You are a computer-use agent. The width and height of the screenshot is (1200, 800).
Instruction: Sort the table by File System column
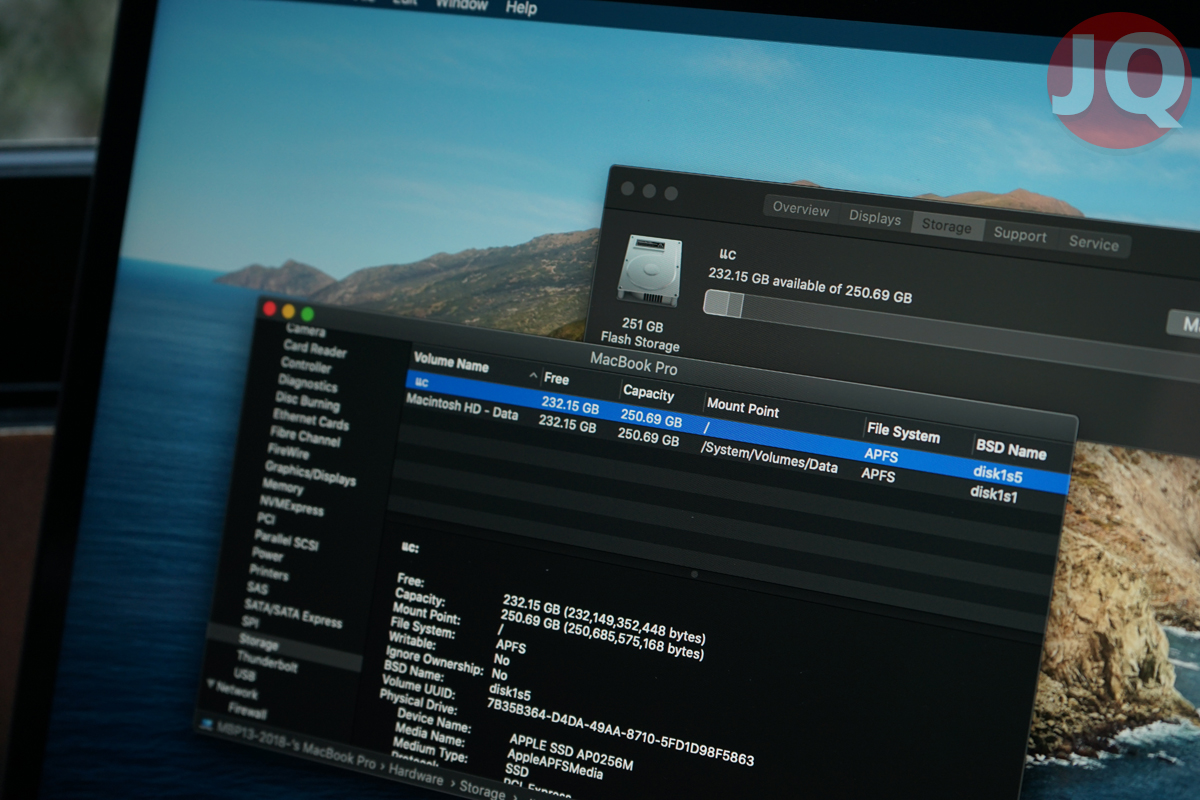tap(903, 434)
